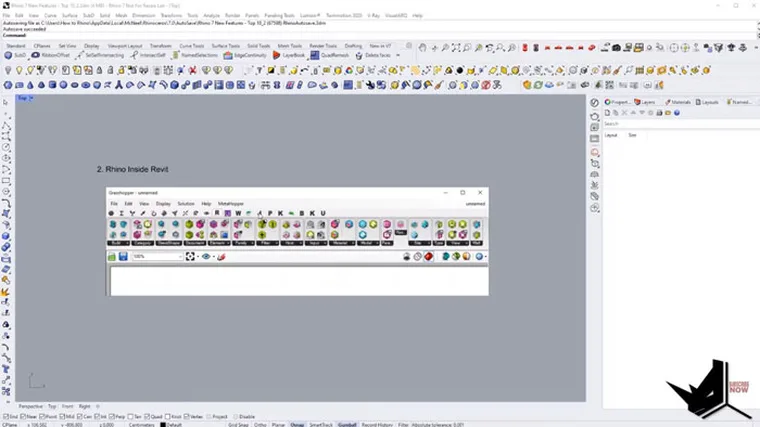The height and width of the screenshot is (427, 760).
Task: Open the NamedSelections tool
Action: click(x=195, y=55)
